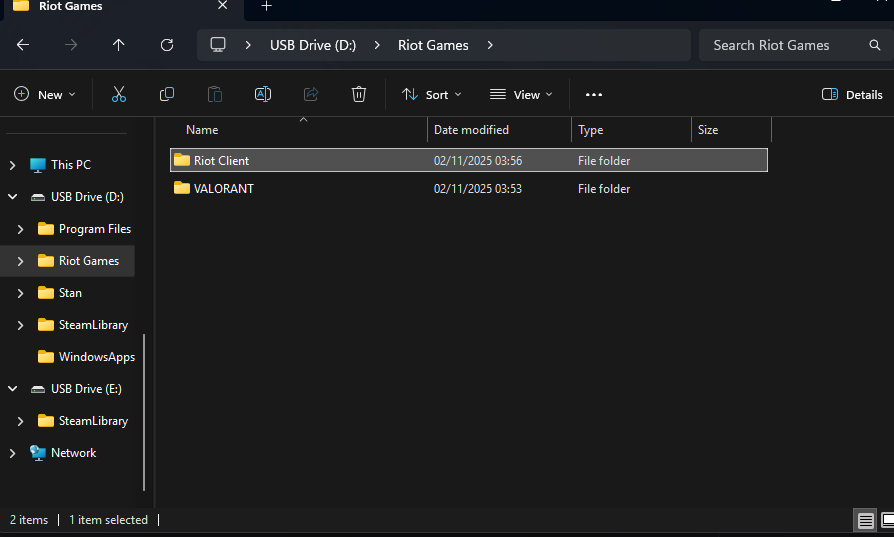This screenshot has width=894, height=537.
Task: Open dropdown chevron after USB Drive (D:) breadcrumb
Action: coord(377,45)
